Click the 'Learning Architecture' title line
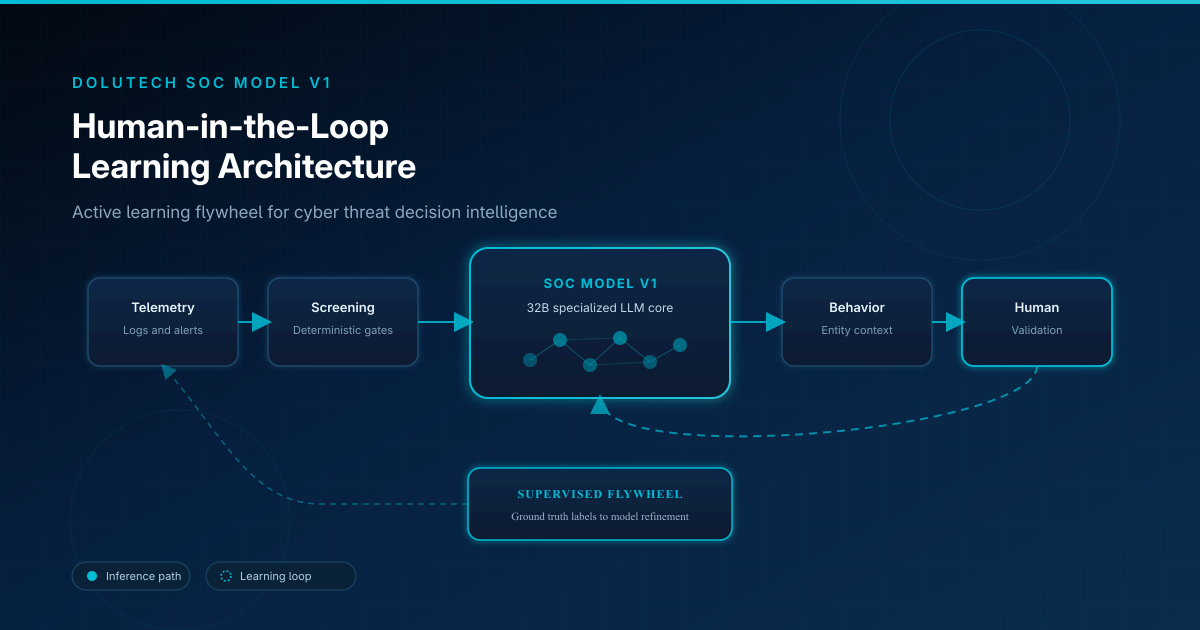The height and width of the screenshot is (630, 1200). [x=244, y=166]
